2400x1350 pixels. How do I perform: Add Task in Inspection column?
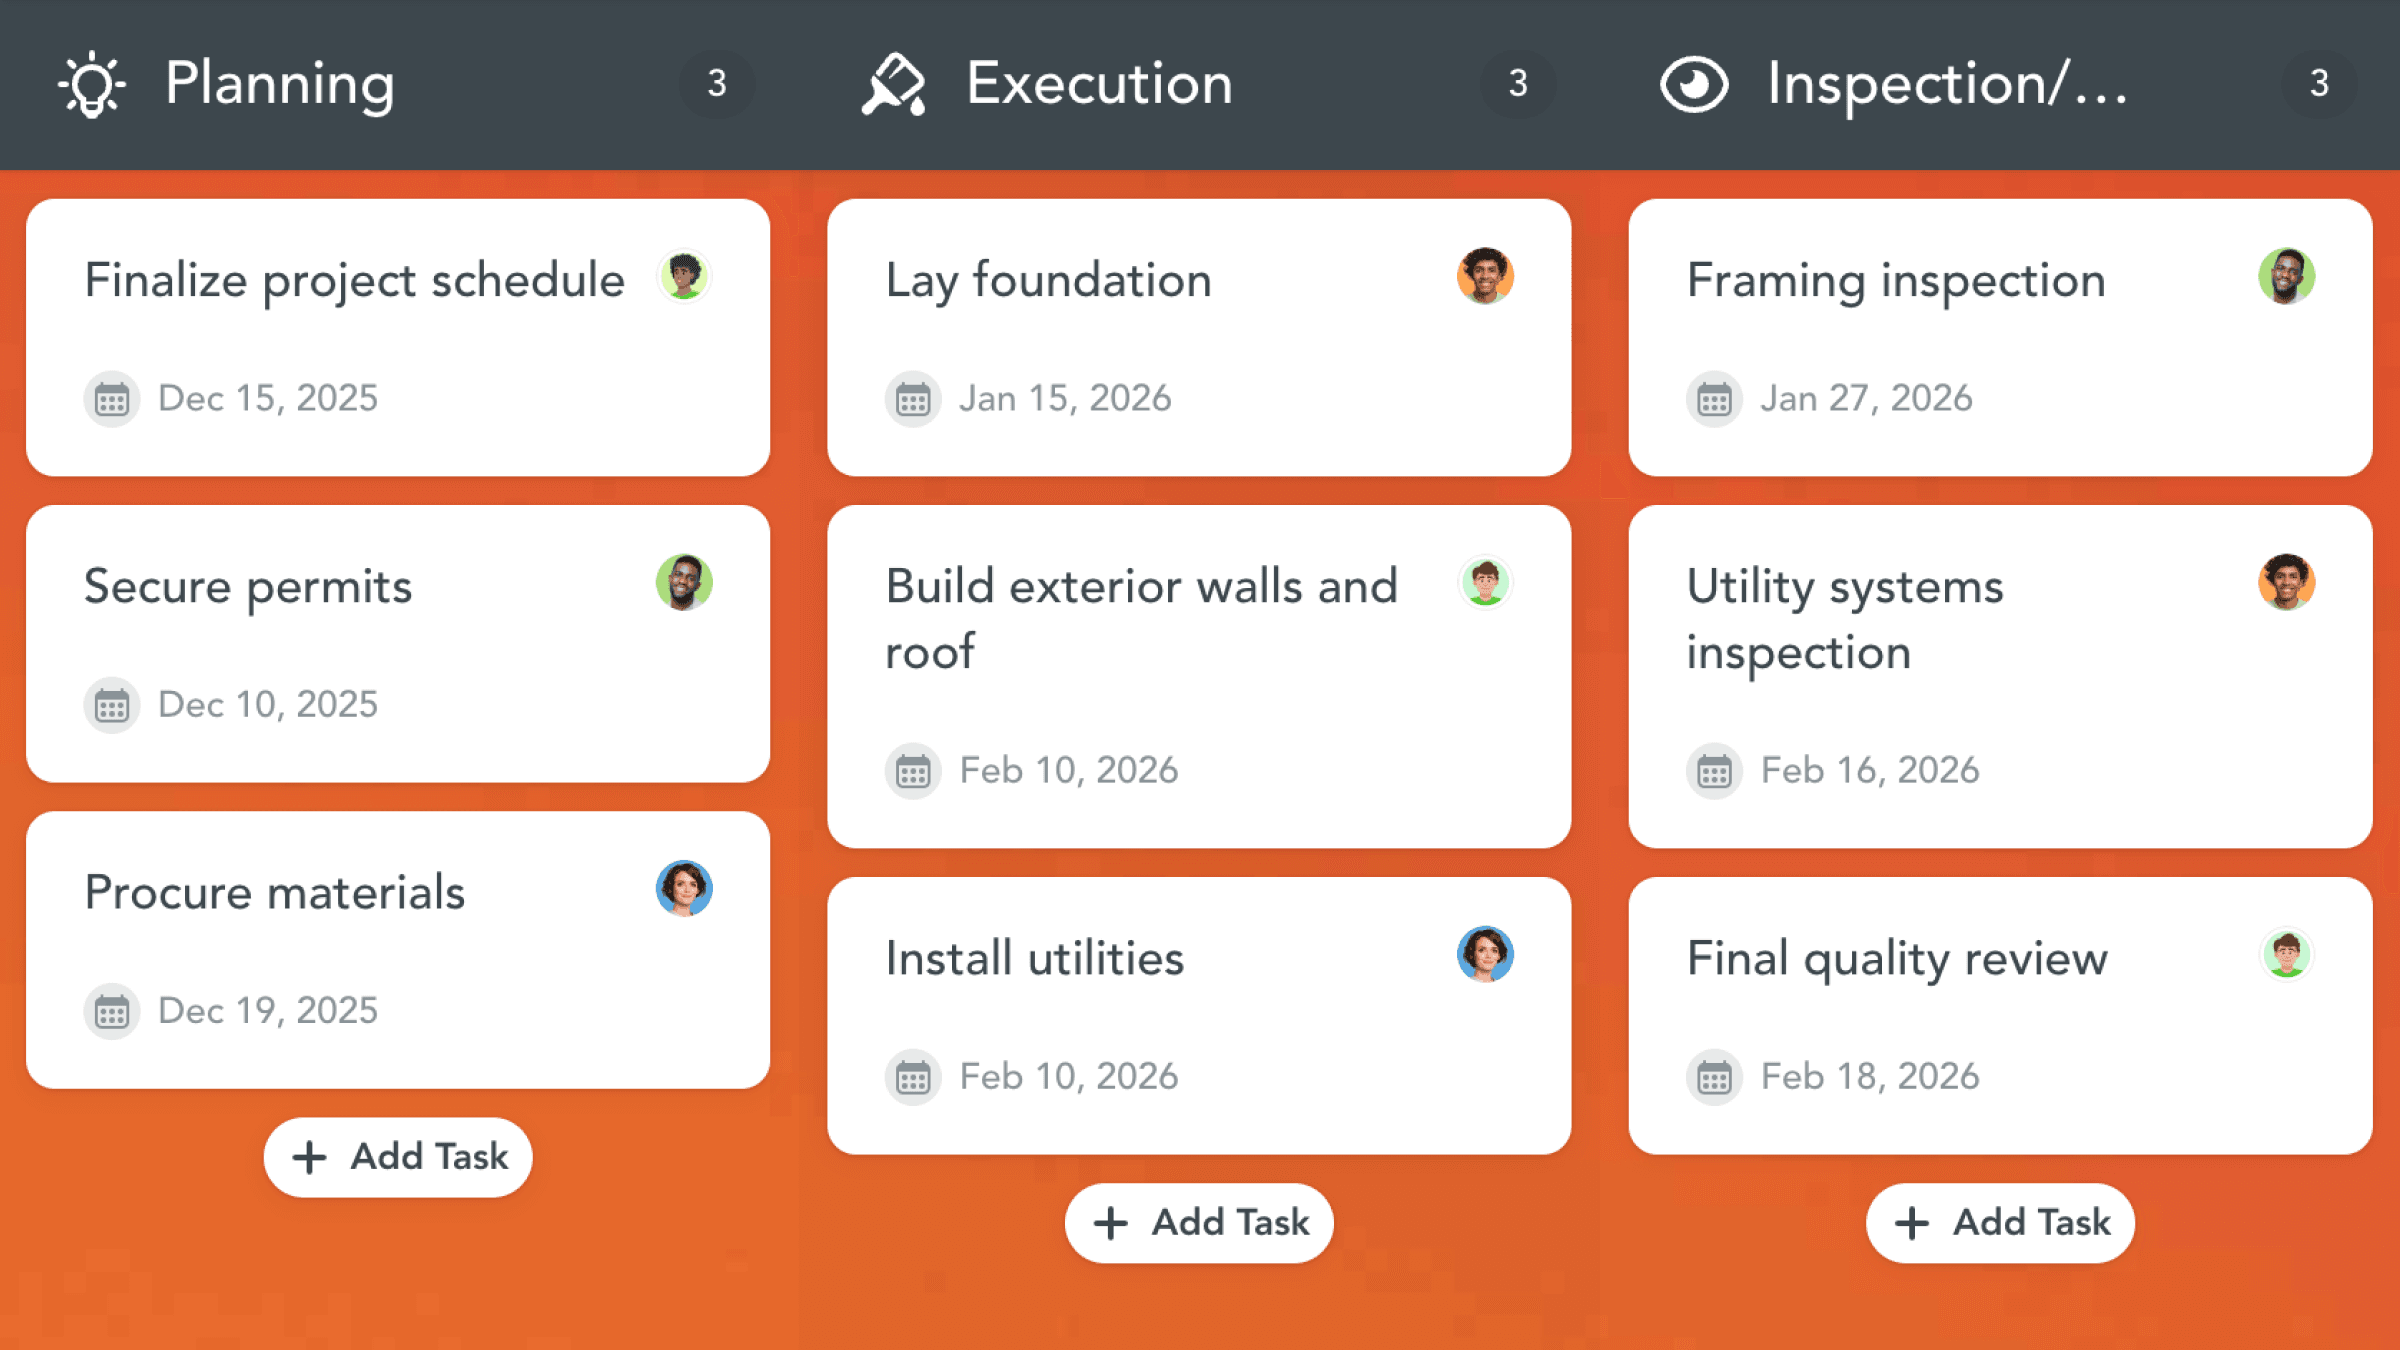click(2000, 1223)
